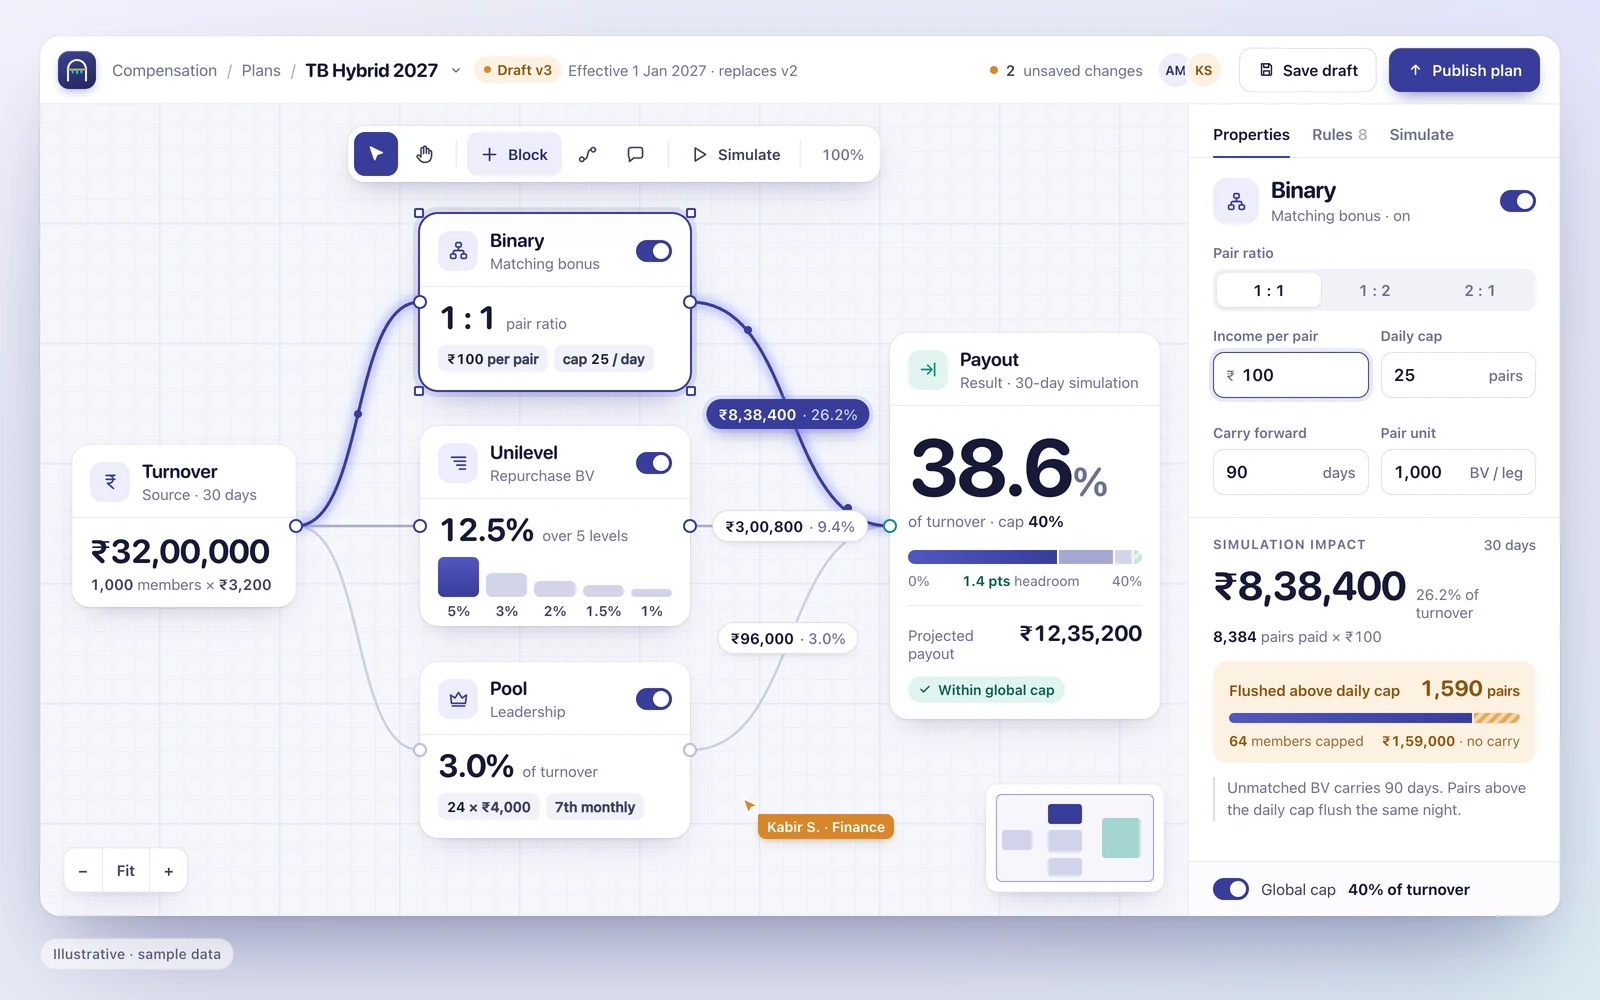
Task: Click the canvas minimap thumbnail
Action: click(1075, 838)
